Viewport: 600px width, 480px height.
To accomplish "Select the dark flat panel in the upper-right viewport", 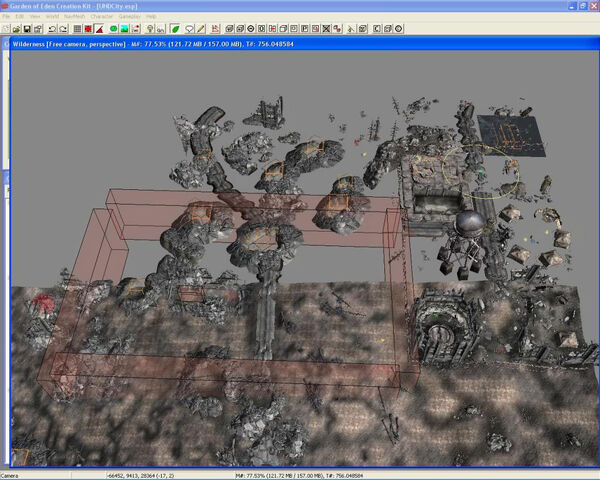I will tap(511, 135).
